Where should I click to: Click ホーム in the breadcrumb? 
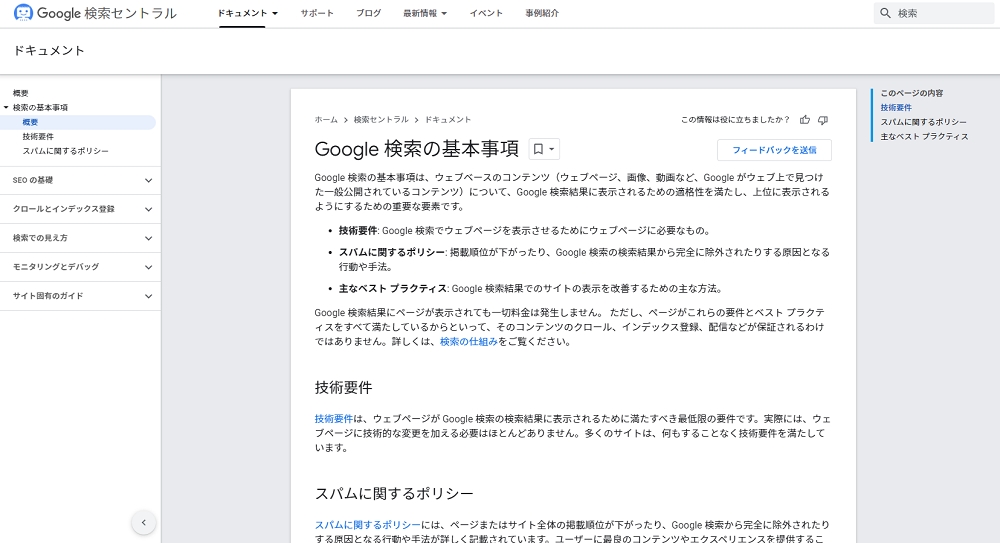(326, 120)
